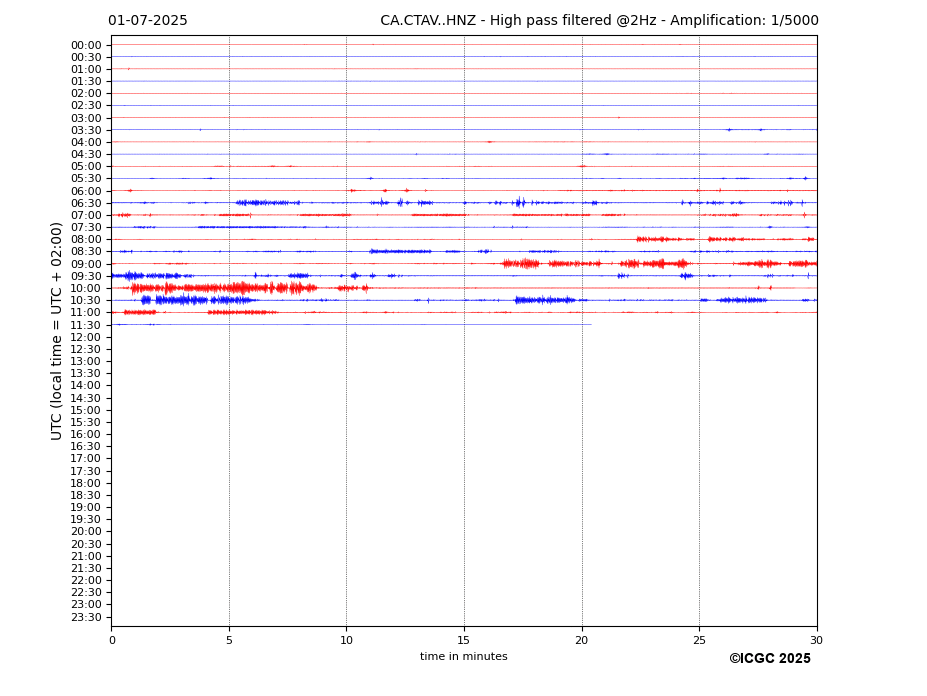The image size is (927, 696).
Task: Select the 11:30 row label
Action: [86, 325]
